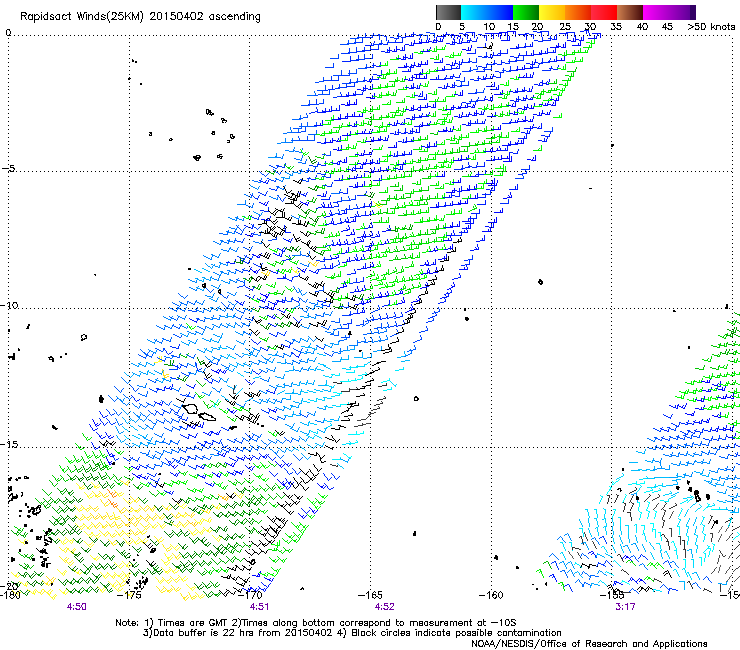The height and width of the screenshot is (650, 740).
Task: Click the -15 latitude axis label
Action: 9,445
